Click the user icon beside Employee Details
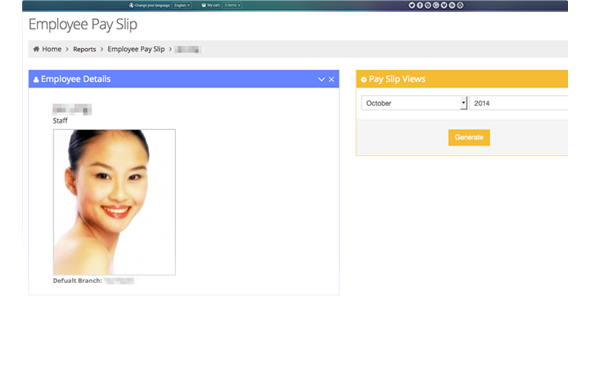592x379 pixels. pos(36,80)
